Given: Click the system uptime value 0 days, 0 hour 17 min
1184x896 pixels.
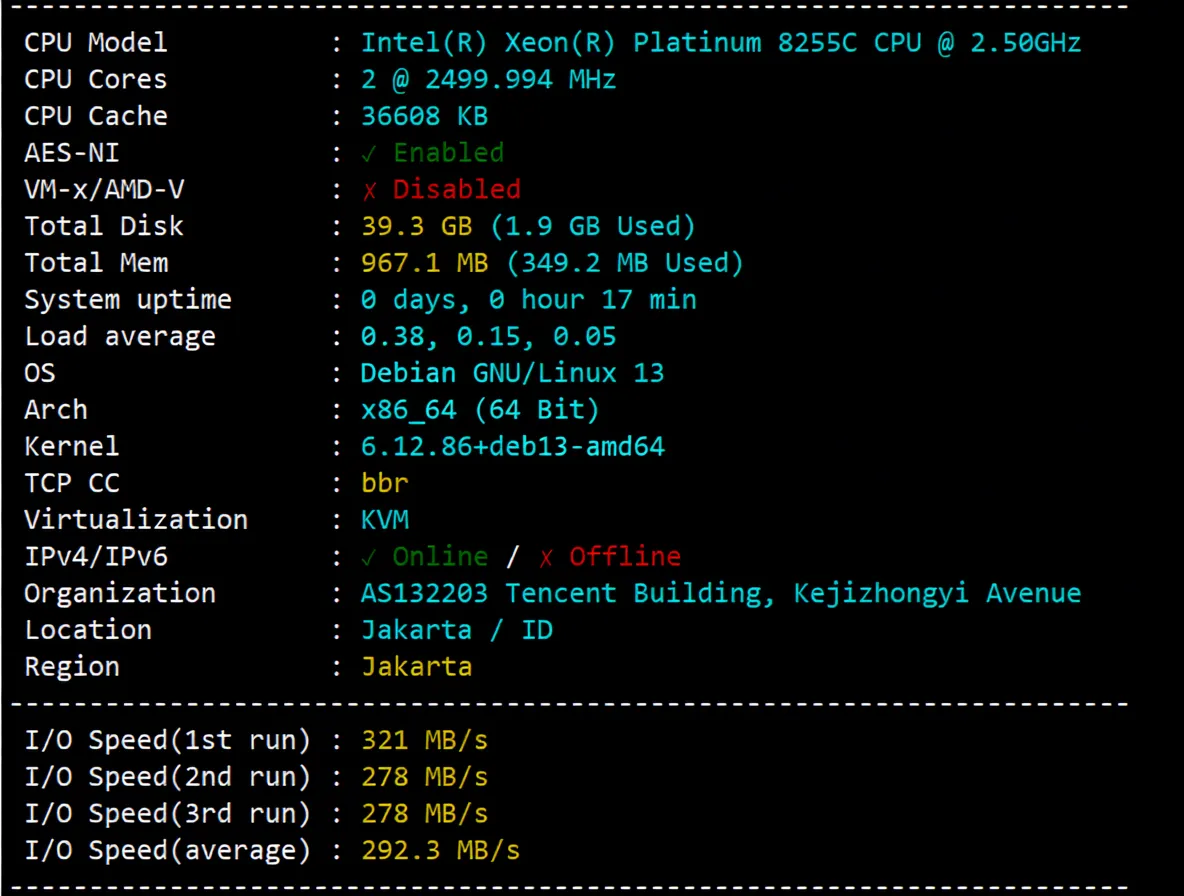Looking at the screenshot, I should click(x=529, y=300).
